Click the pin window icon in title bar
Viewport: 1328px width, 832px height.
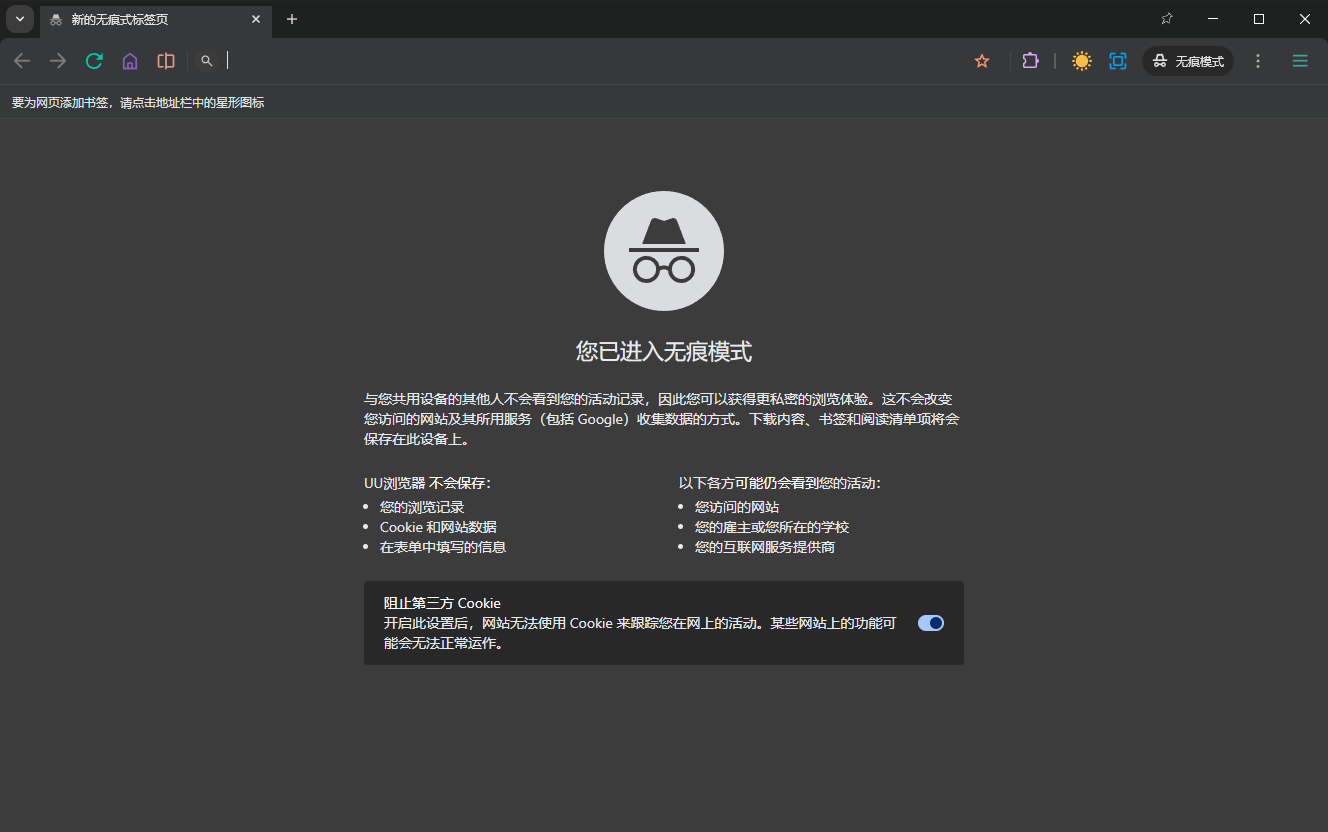pos(1167,19)
